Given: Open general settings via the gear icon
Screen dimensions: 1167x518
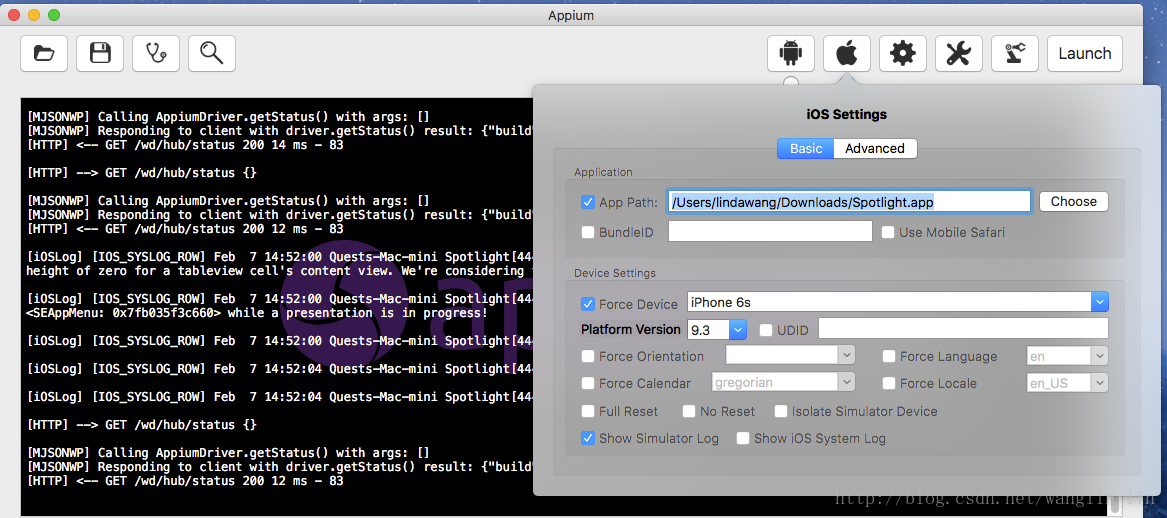Looking at the screenshot, I should (903, 54).
